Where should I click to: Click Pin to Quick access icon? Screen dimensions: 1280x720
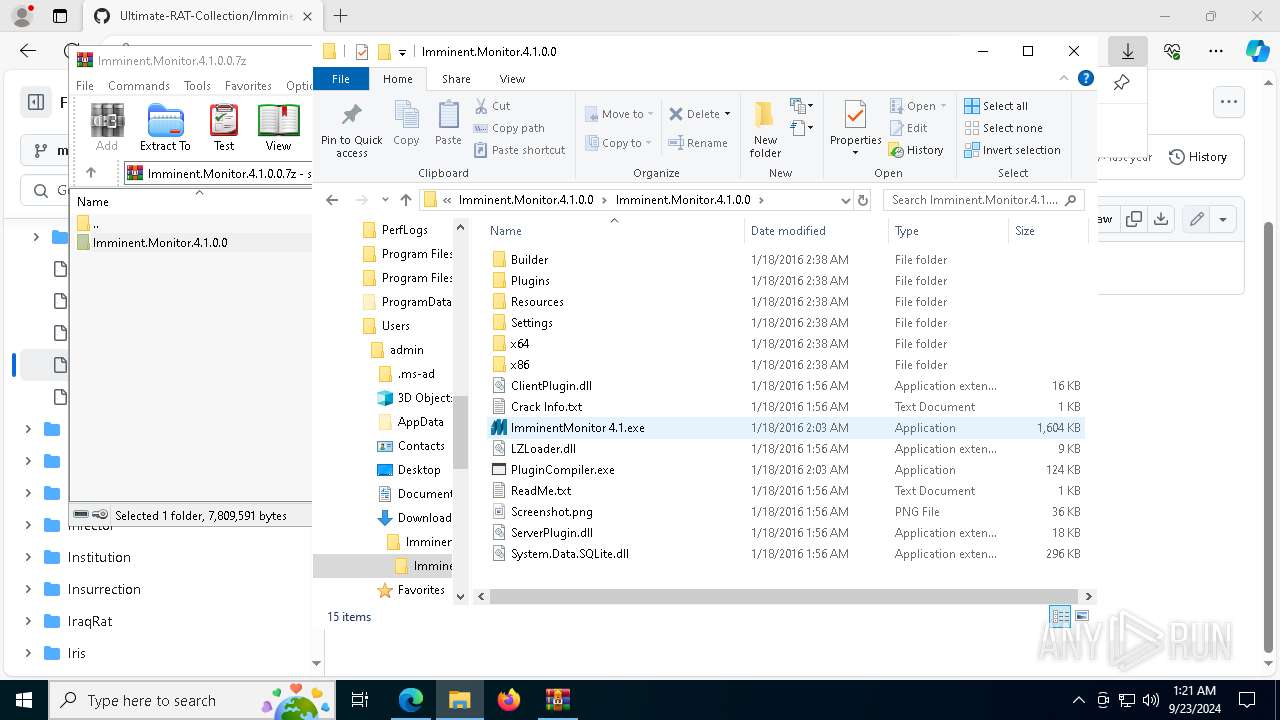pos(351,129)
